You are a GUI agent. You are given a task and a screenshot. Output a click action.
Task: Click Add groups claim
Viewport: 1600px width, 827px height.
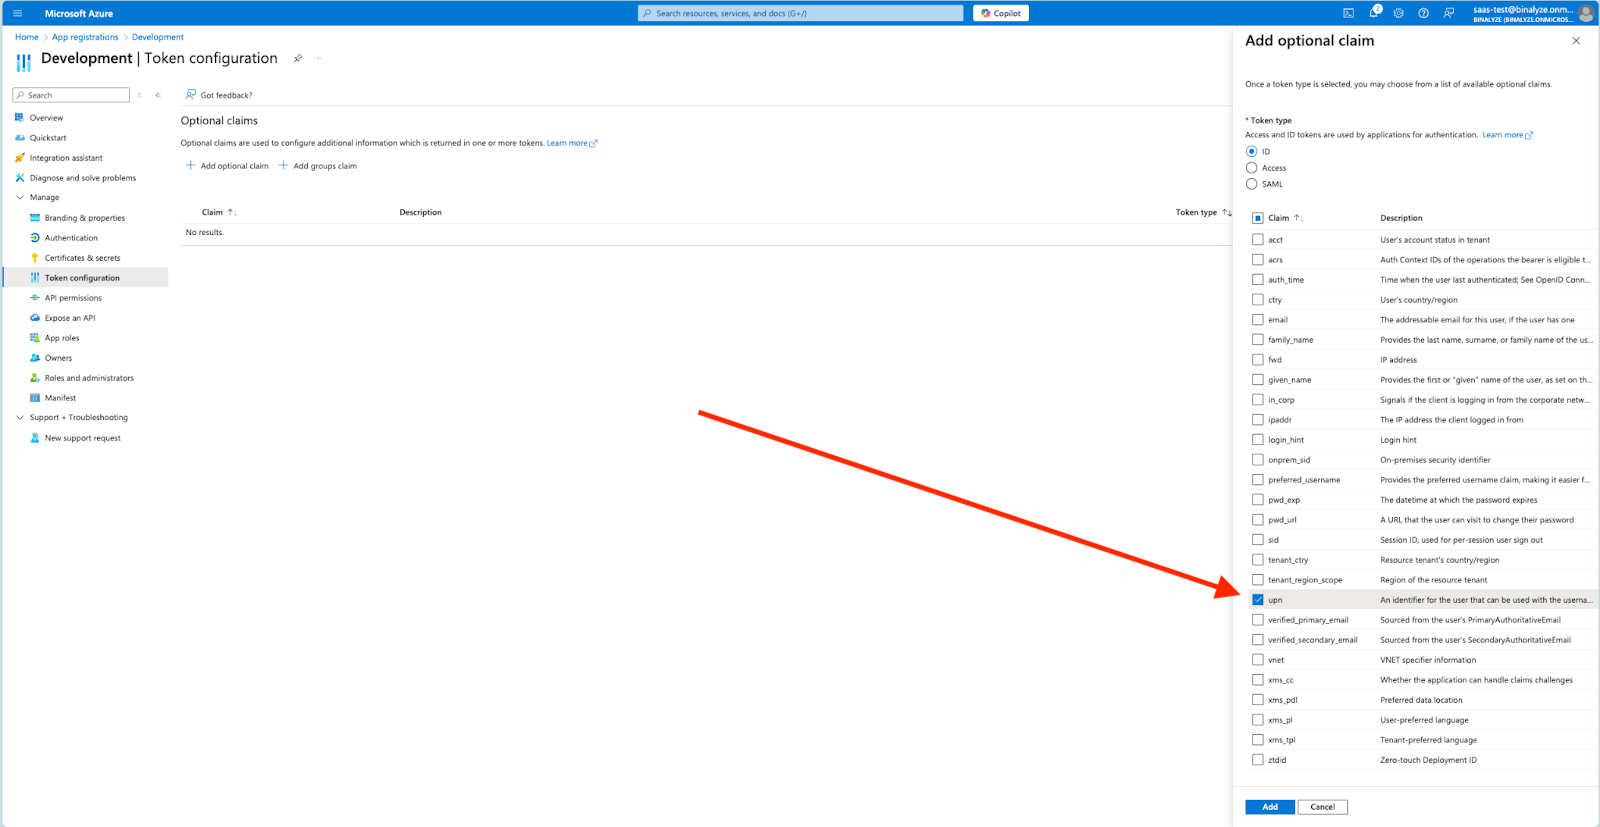pyautogui.click(x=317, y=166)
